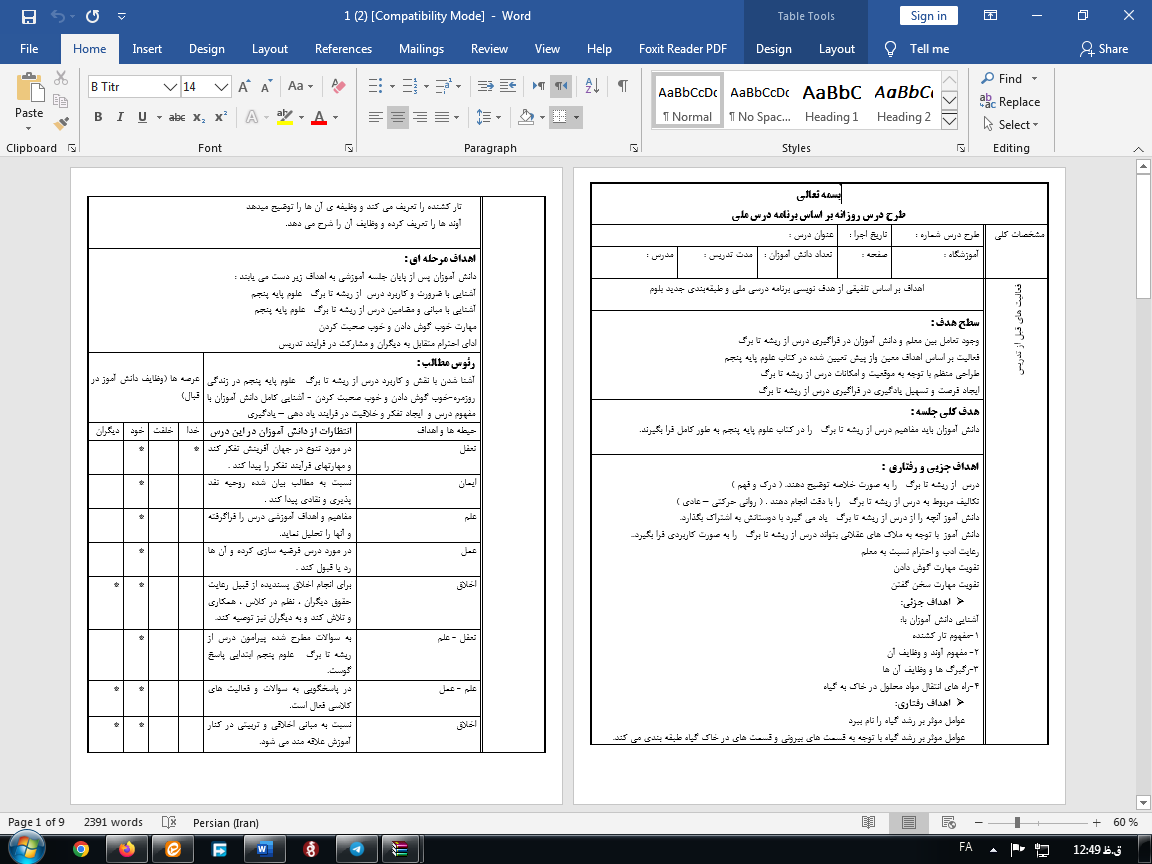Screen dimensions: 1152x864
Task: Open the Review tab
Action: [489, 48]
